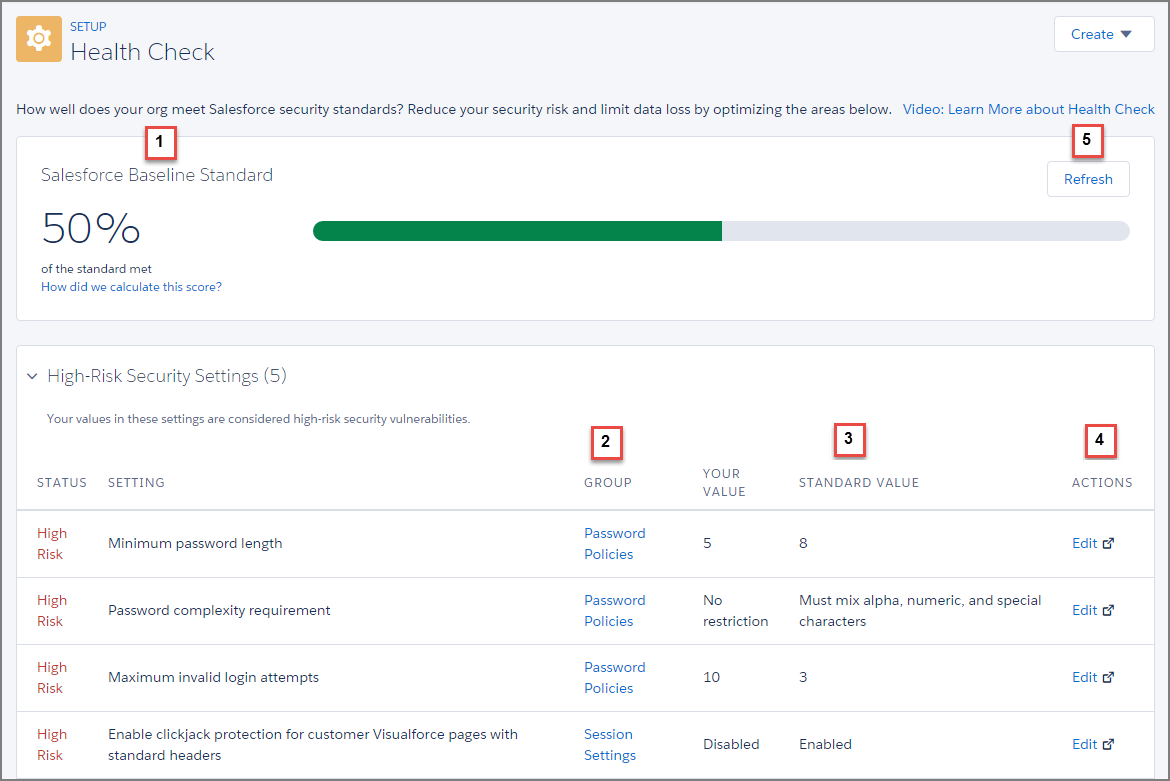Click the green baseline score progress bar
Screen dimensions: 1170x781
517,230
